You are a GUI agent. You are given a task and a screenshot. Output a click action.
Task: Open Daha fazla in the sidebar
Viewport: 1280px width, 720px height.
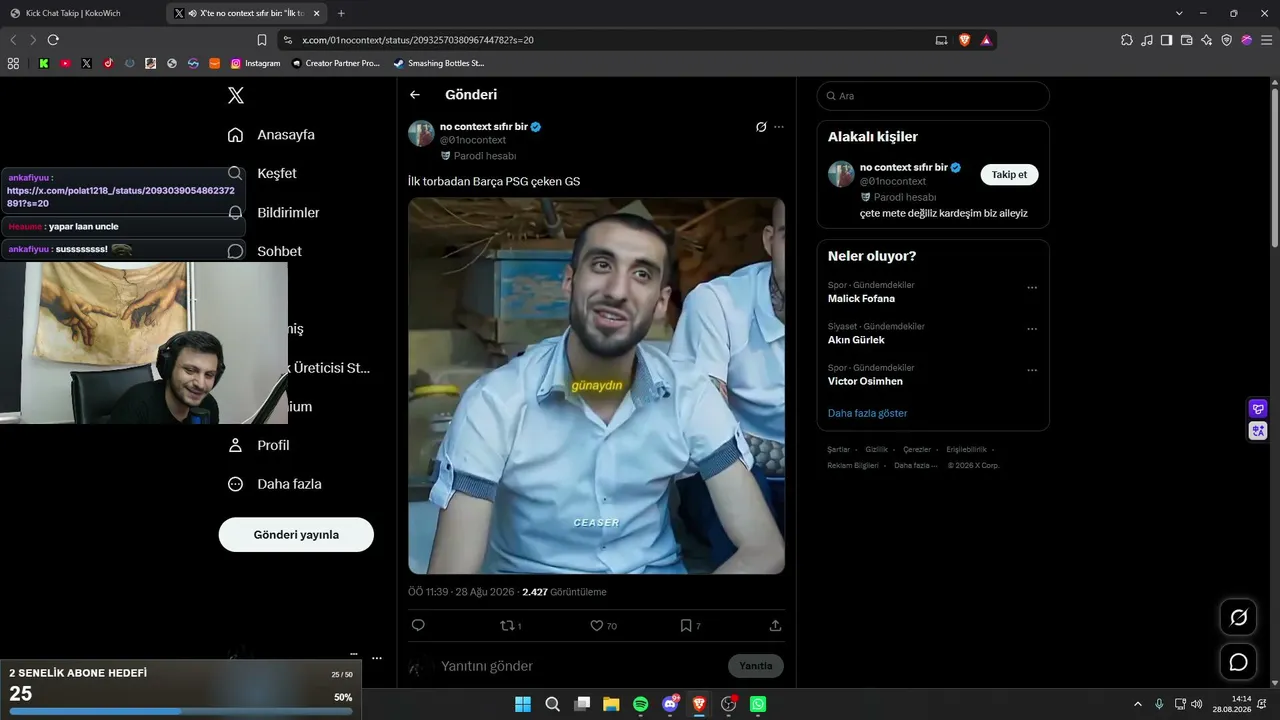point(274,484)
